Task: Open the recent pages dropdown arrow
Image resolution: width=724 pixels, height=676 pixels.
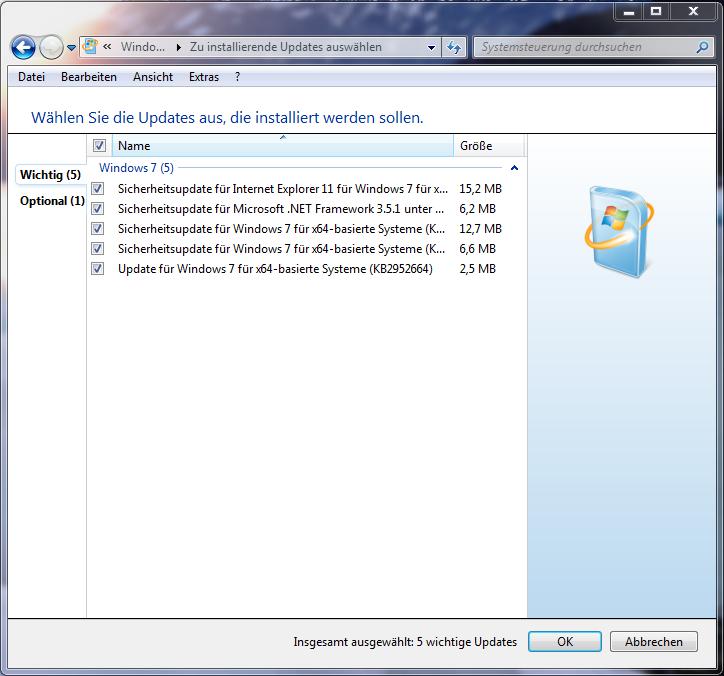Action: (71, 48)
